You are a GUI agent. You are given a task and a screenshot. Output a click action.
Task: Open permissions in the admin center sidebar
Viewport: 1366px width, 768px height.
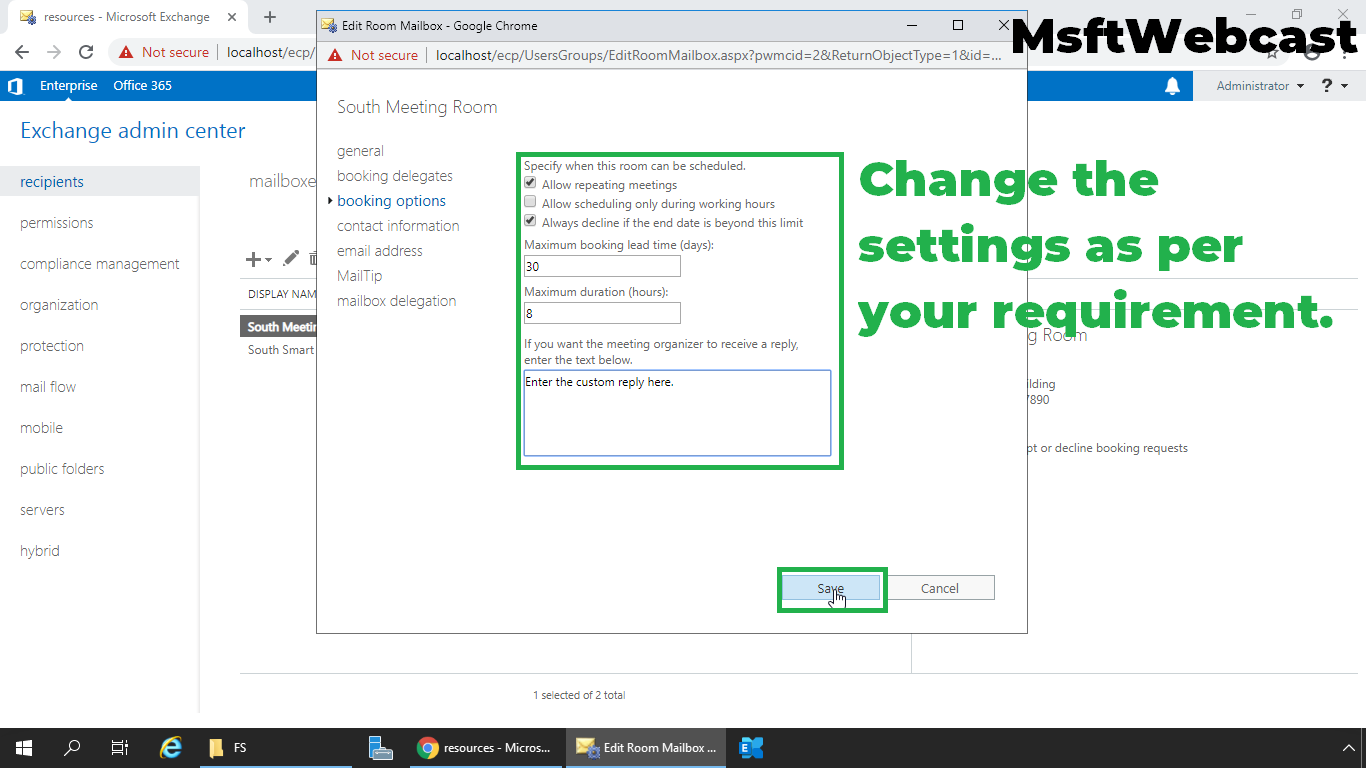57,223
